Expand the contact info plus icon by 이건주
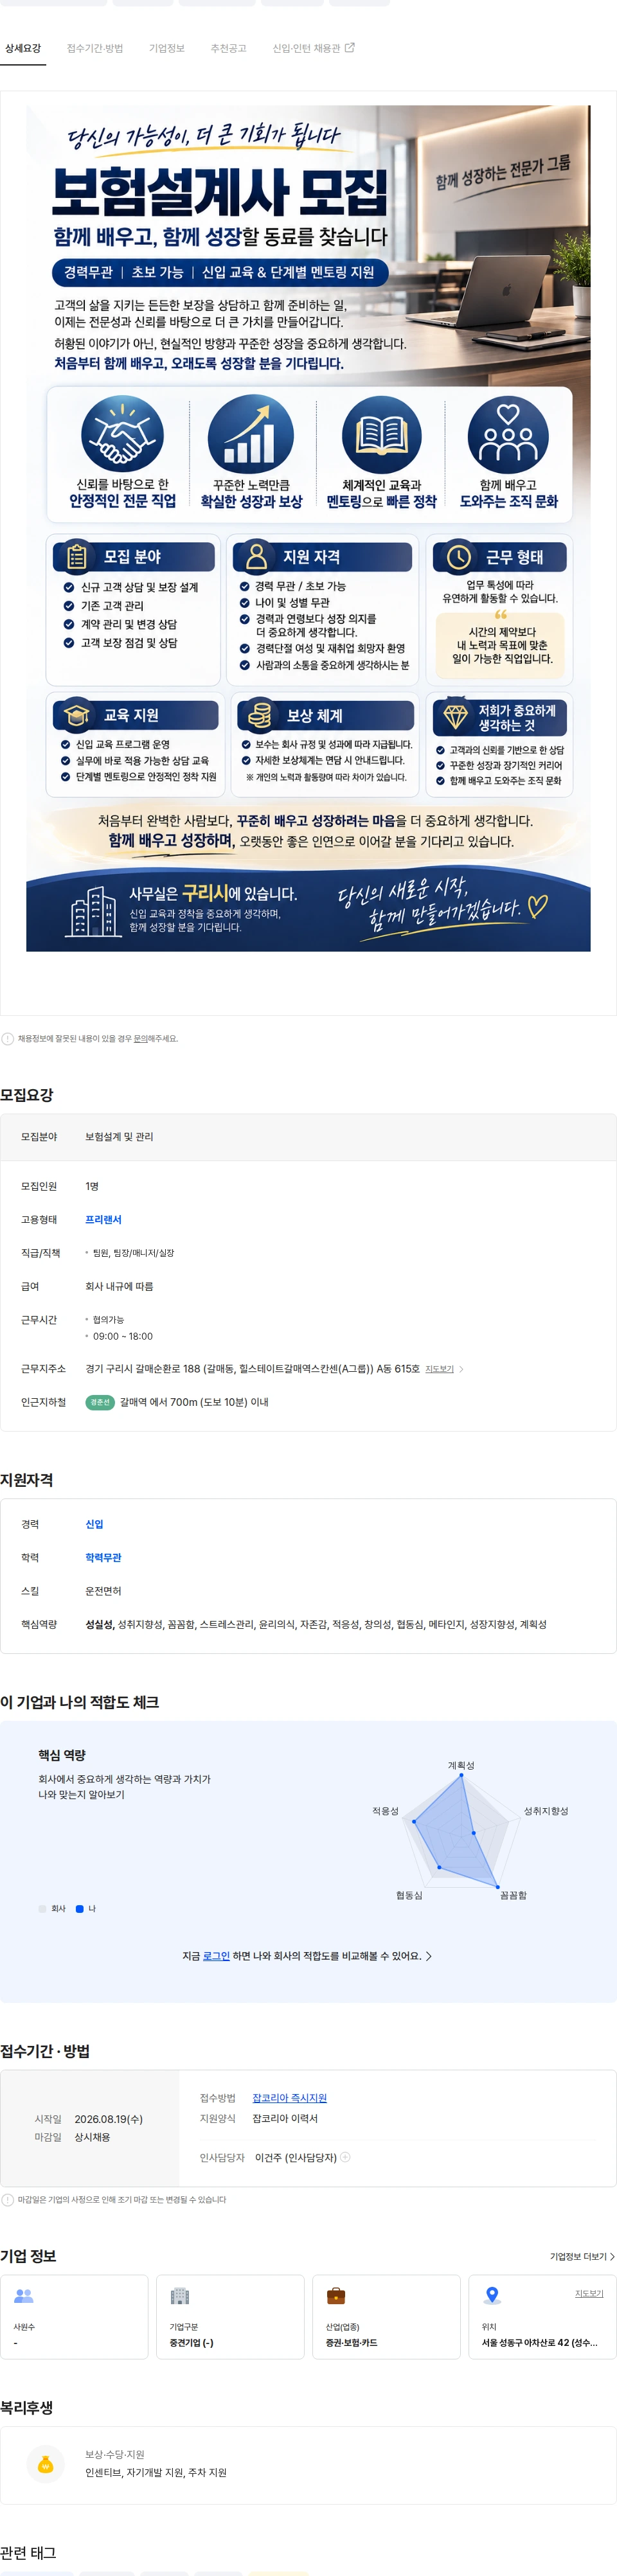The width and height of the screenshot is (617, 2576). (345, 2157)
